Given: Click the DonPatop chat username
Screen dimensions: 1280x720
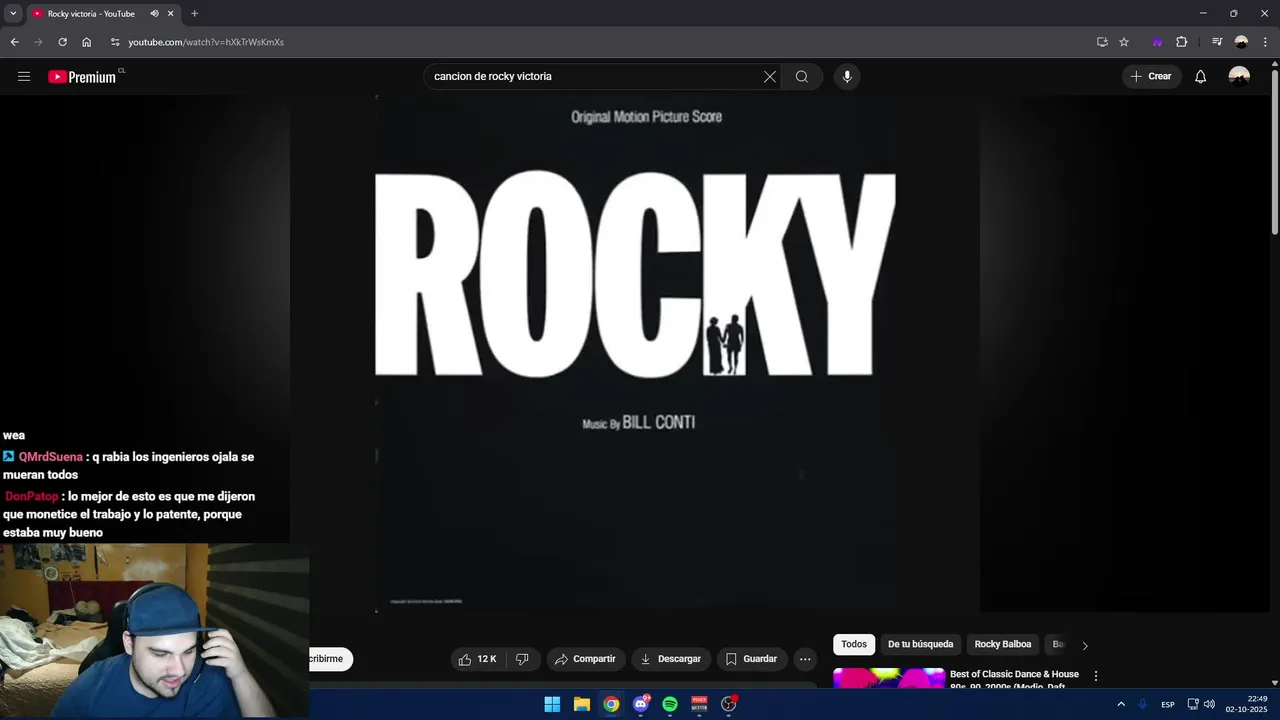Looking at the screenshot, I should coord(32,496).
